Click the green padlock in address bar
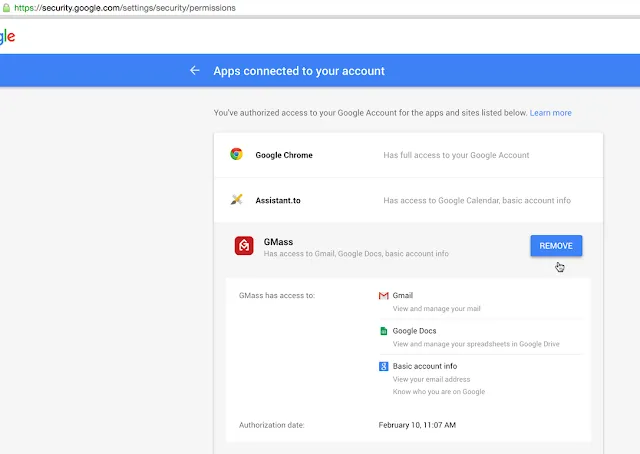Screen dimensions: 640x454 click(x=6, y=8)
